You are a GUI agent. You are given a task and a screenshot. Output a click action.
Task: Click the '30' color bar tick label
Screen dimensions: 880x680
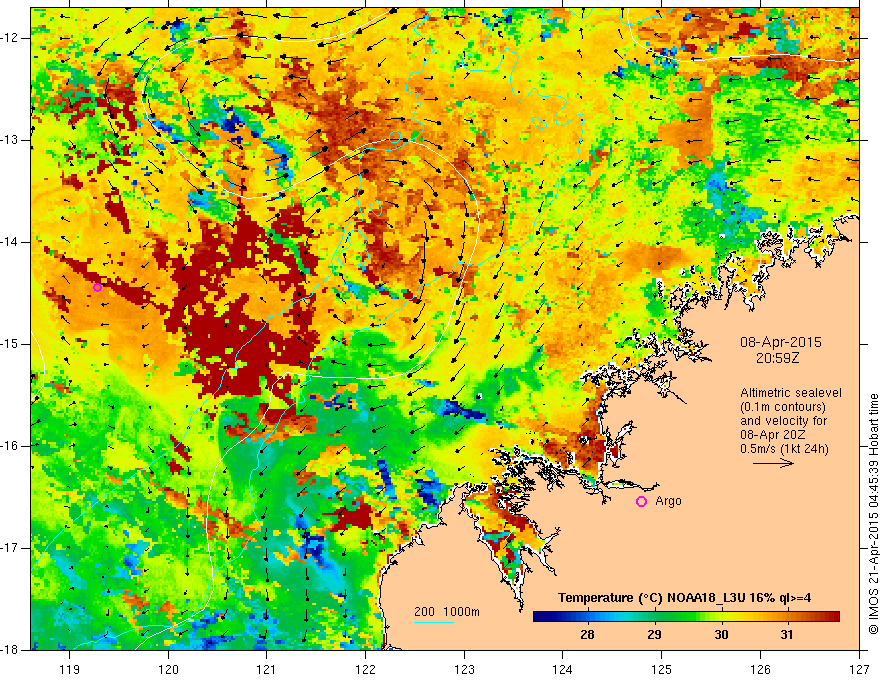pyautogui.click(x=721, y=635)
